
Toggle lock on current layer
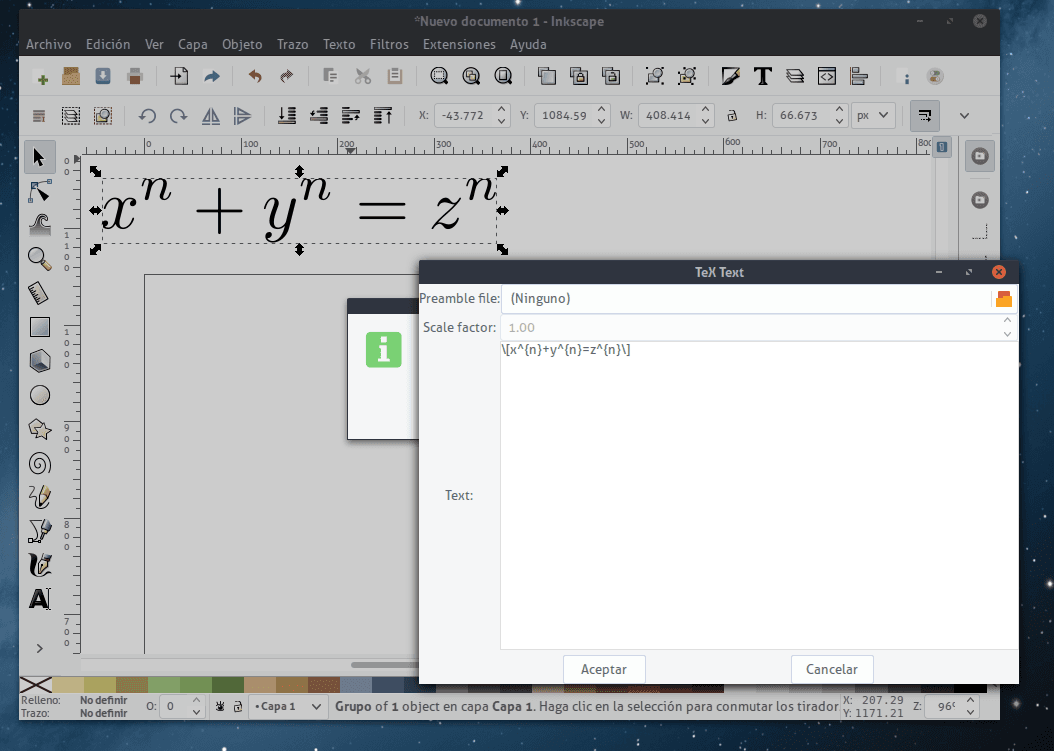coord(237,707)
